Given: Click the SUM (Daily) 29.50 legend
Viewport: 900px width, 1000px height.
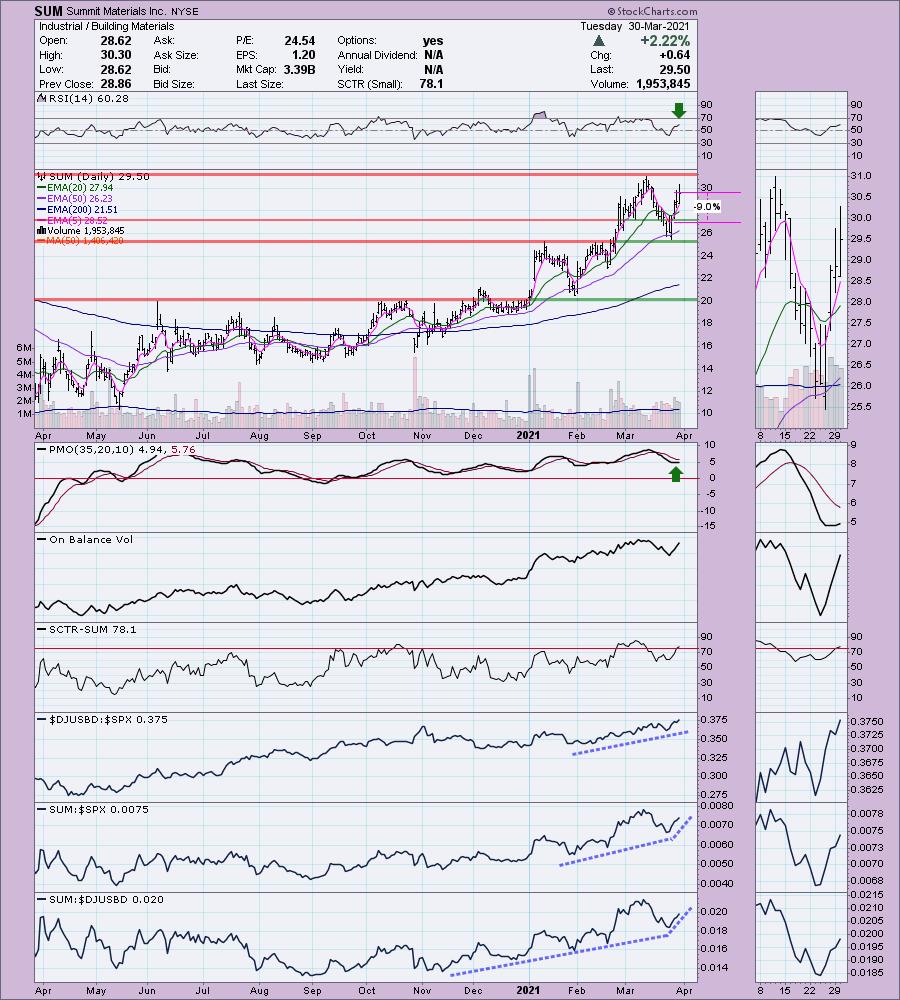Looking at the screenshot, I should click(98, 177).
